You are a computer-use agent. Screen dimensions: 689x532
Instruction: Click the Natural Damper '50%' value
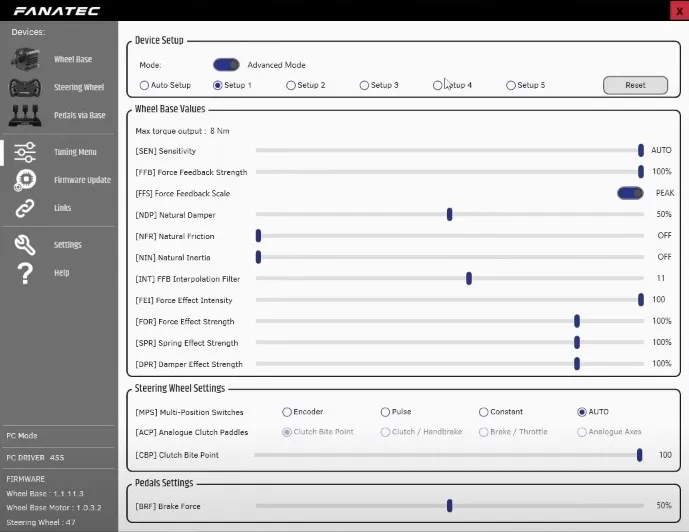664,214
